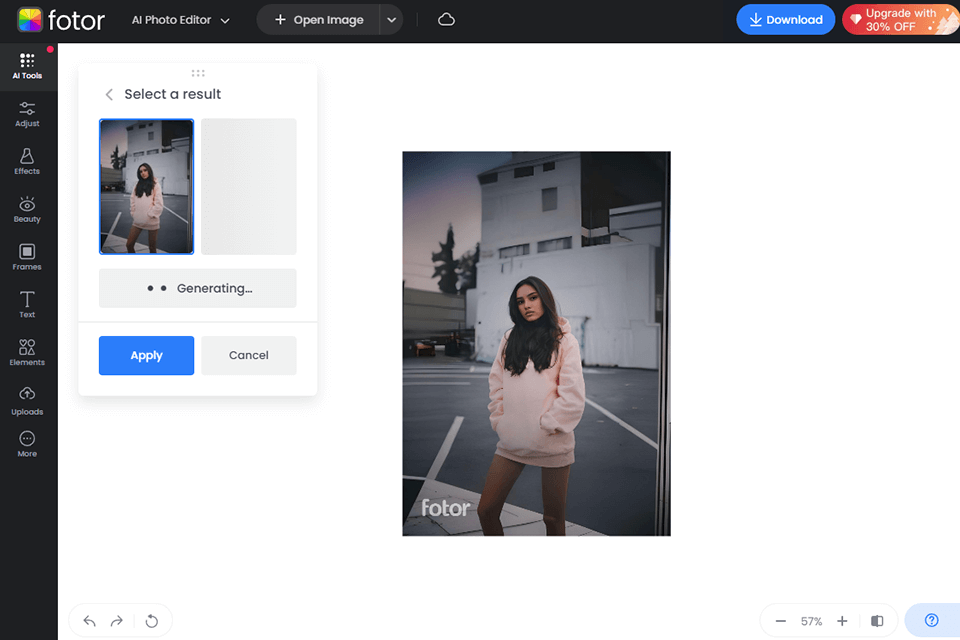Apply the selected result

coord(146,355)
